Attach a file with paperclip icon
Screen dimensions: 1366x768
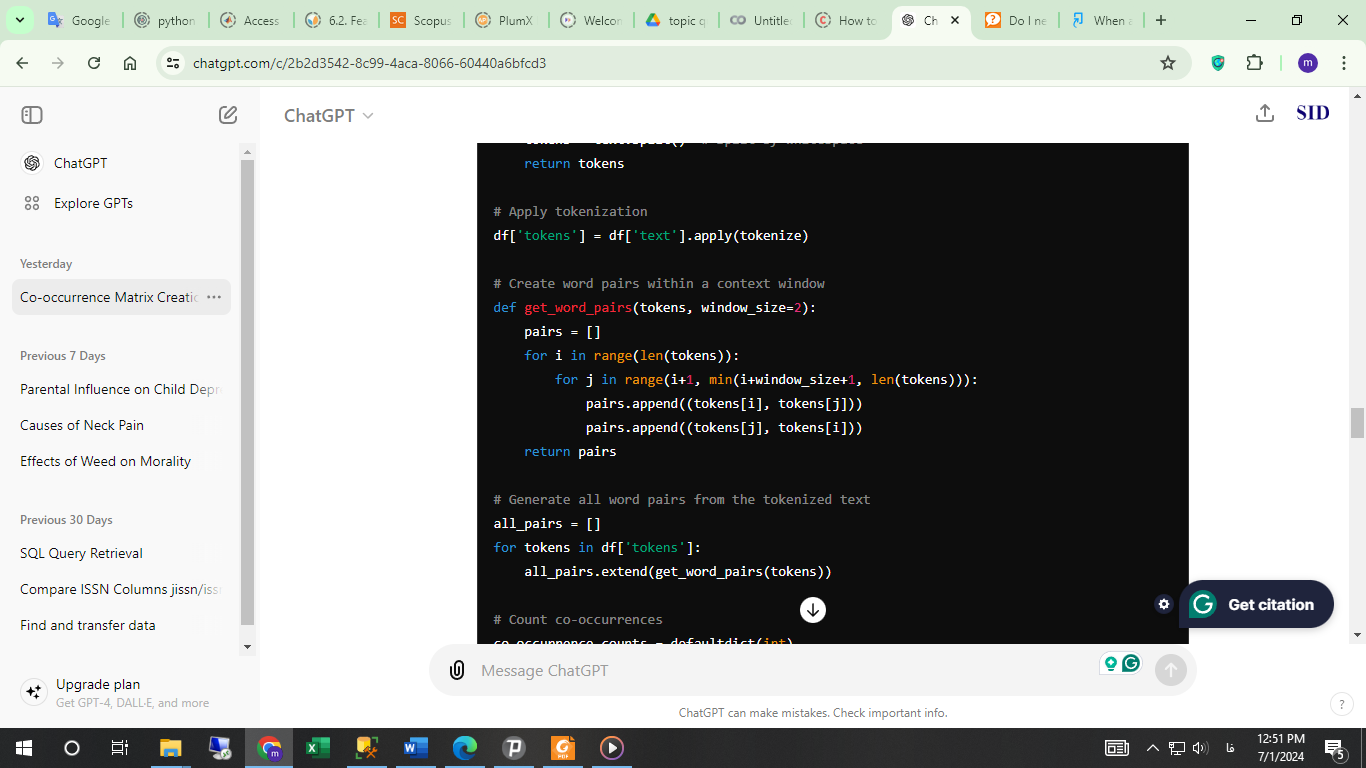457,670
